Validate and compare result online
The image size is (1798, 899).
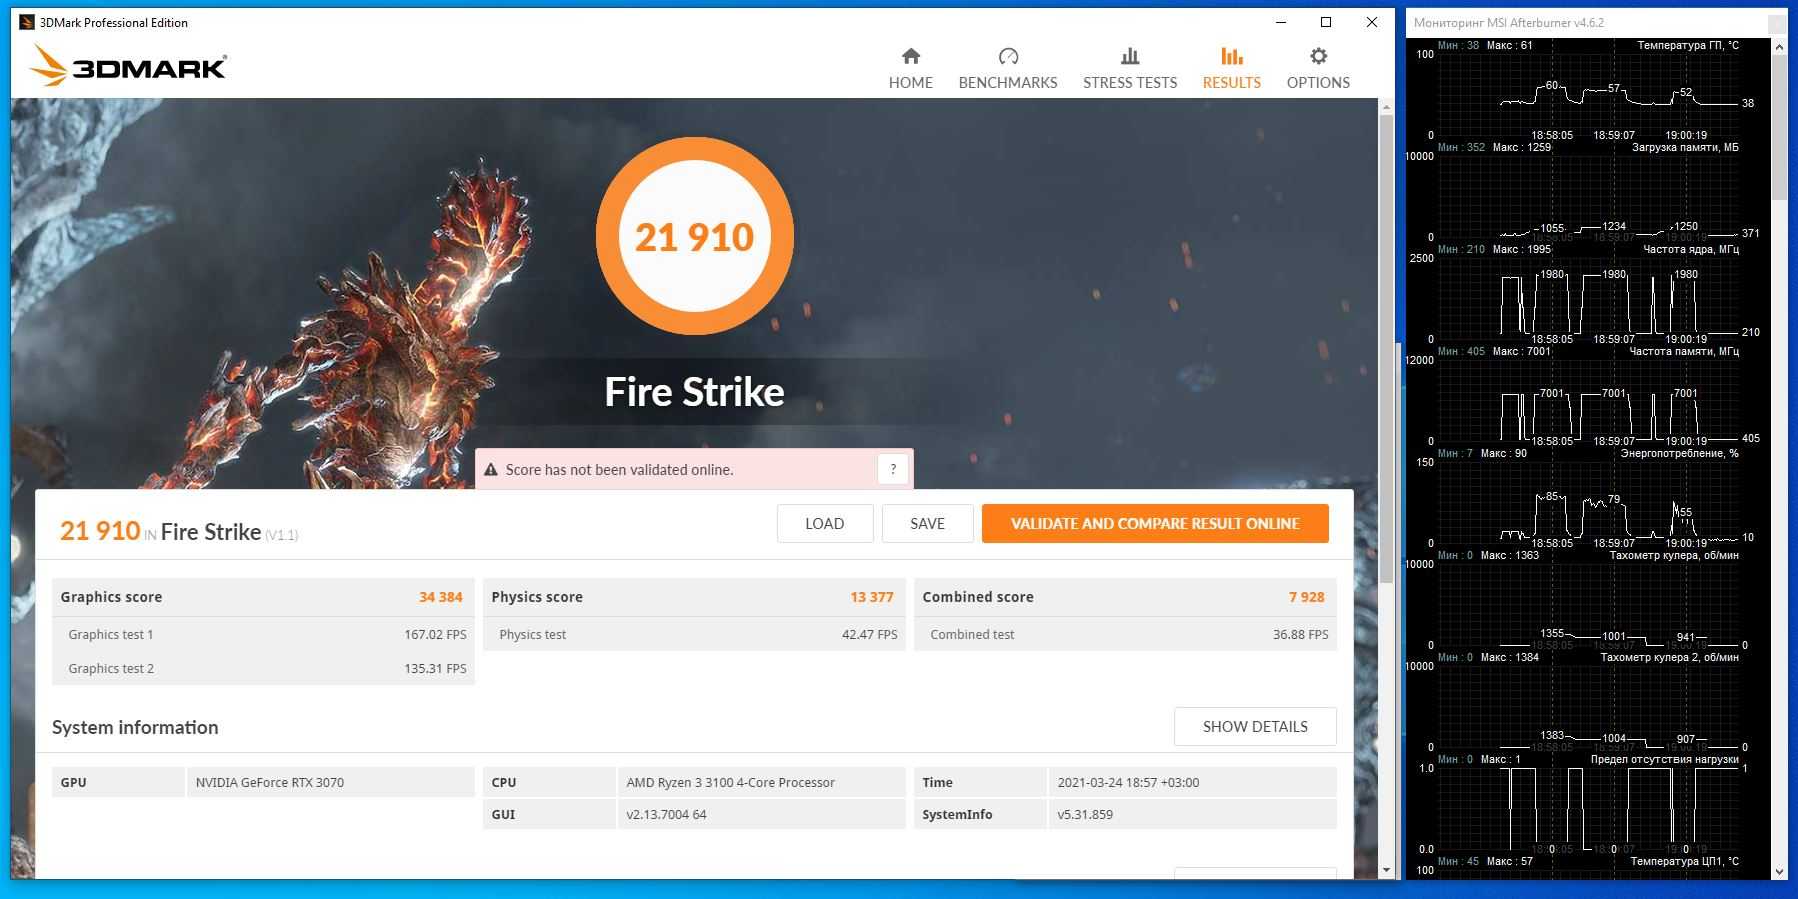coord(1154,524)
